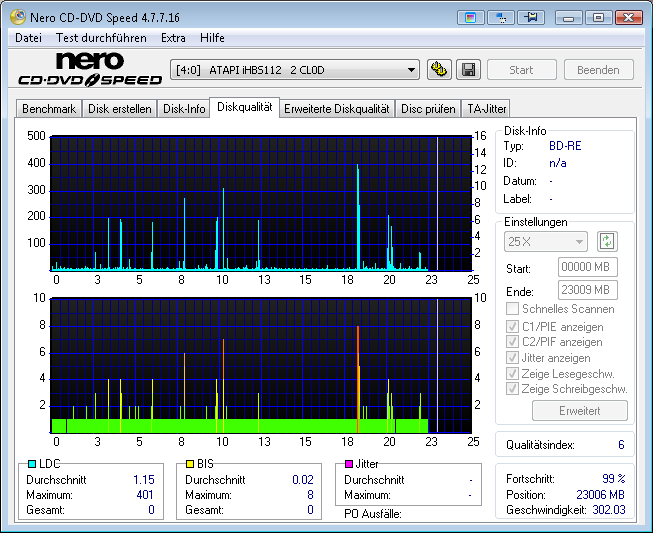Toggle the Zeige Schreibgeschw. checkbox

tap(512, 389)
